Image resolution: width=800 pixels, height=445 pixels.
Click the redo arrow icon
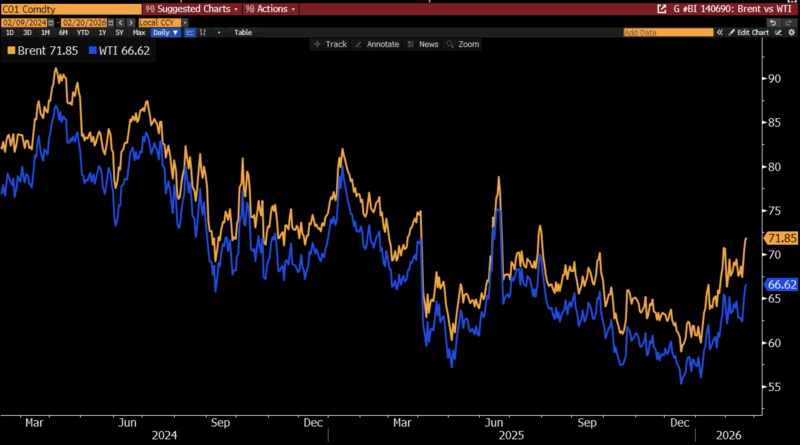pos(788,21)
